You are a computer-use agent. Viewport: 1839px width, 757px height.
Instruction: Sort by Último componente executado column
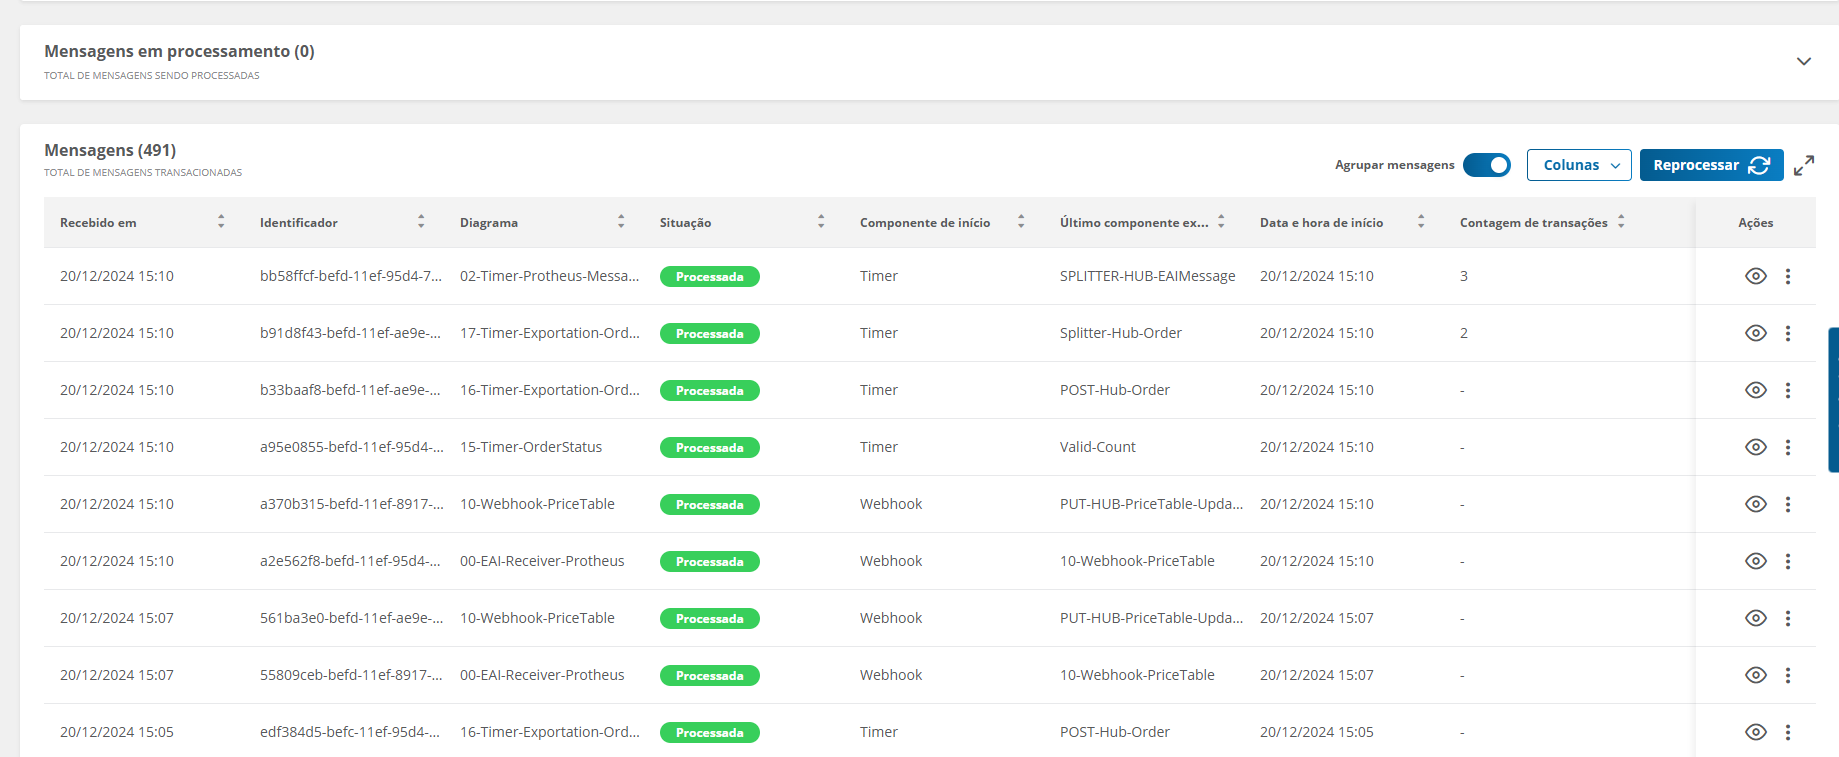1221,222
